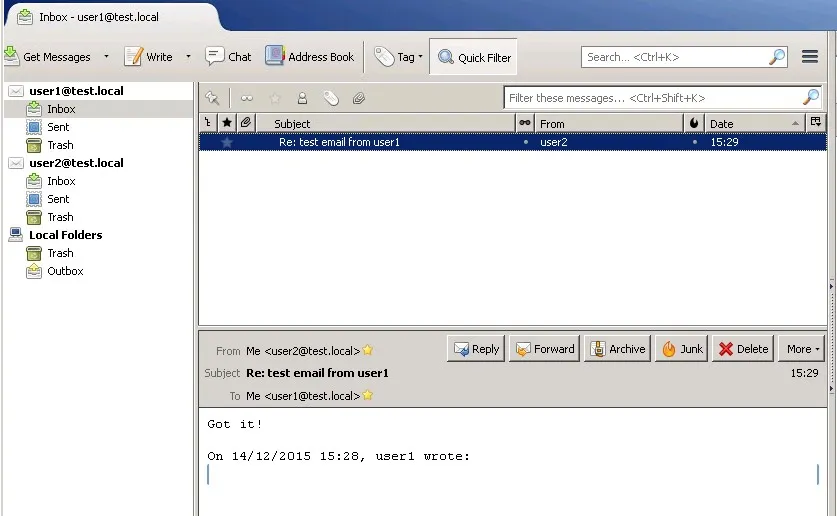Toggle the attachments quick filter
This screenshot has height=516, width=837.
tap(358, 98)
